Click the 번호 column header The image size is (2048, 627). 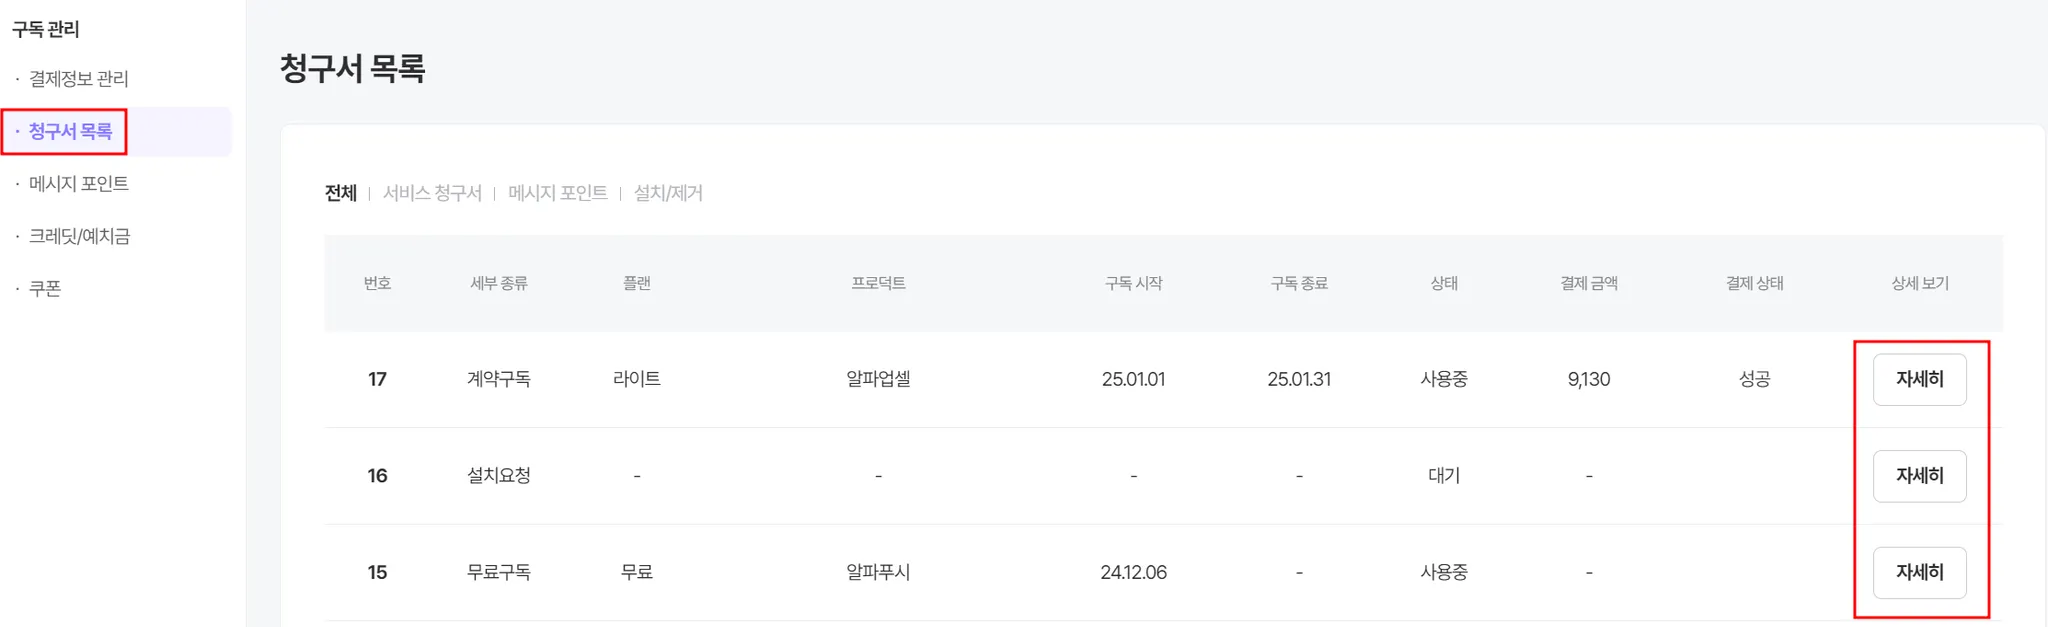[x=377, y=284]
